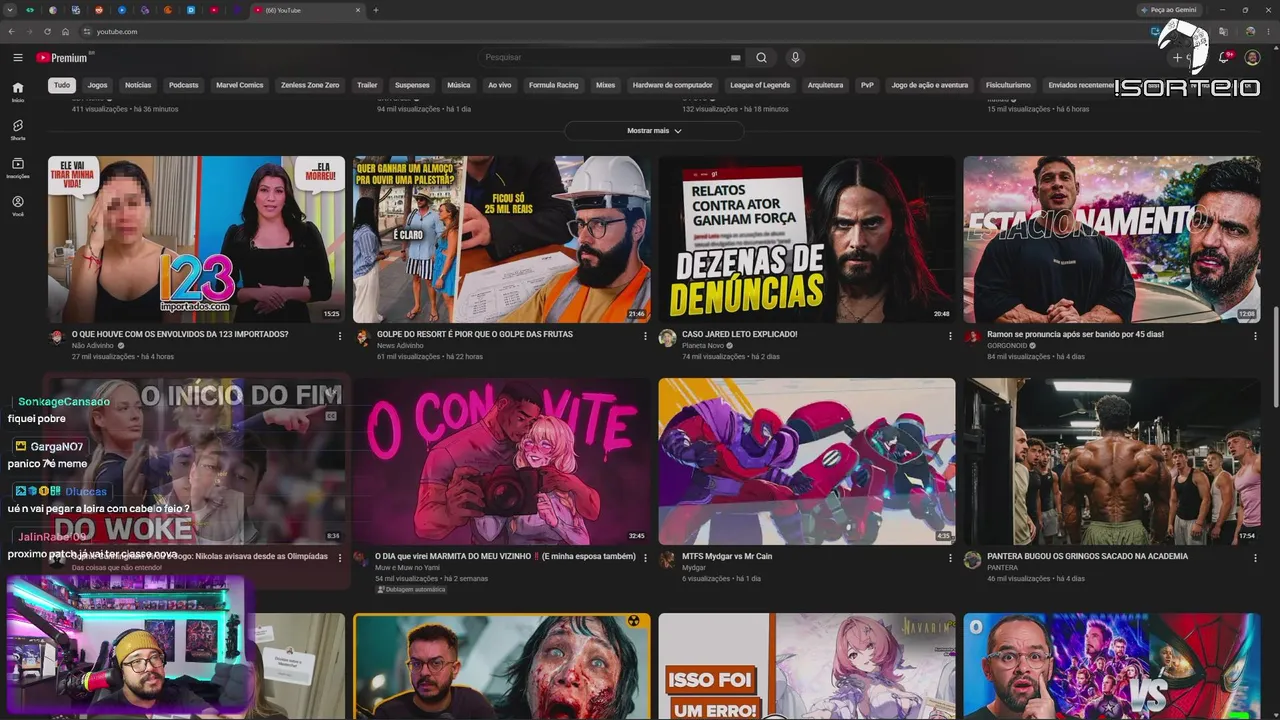This screenshot has width=1280, height=720.
Task: Filter by Marvel Comics
Action: click(240, 85)
